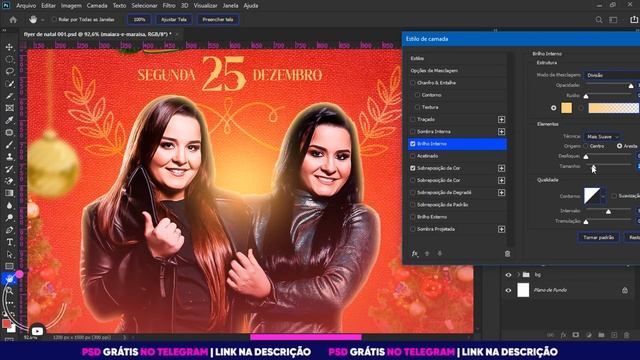Click plus icon beside Sobreposição de Degradê

point(501,192)
